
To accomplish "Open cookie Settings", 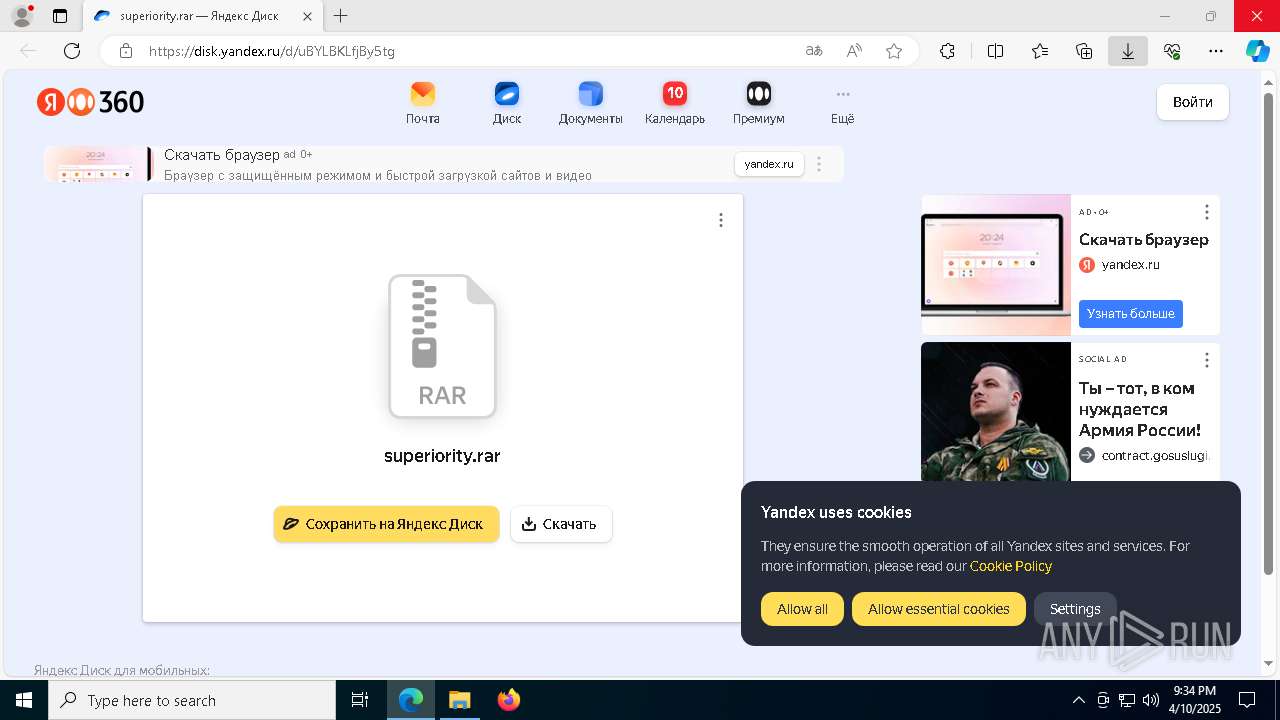I will pos(1075,609).
